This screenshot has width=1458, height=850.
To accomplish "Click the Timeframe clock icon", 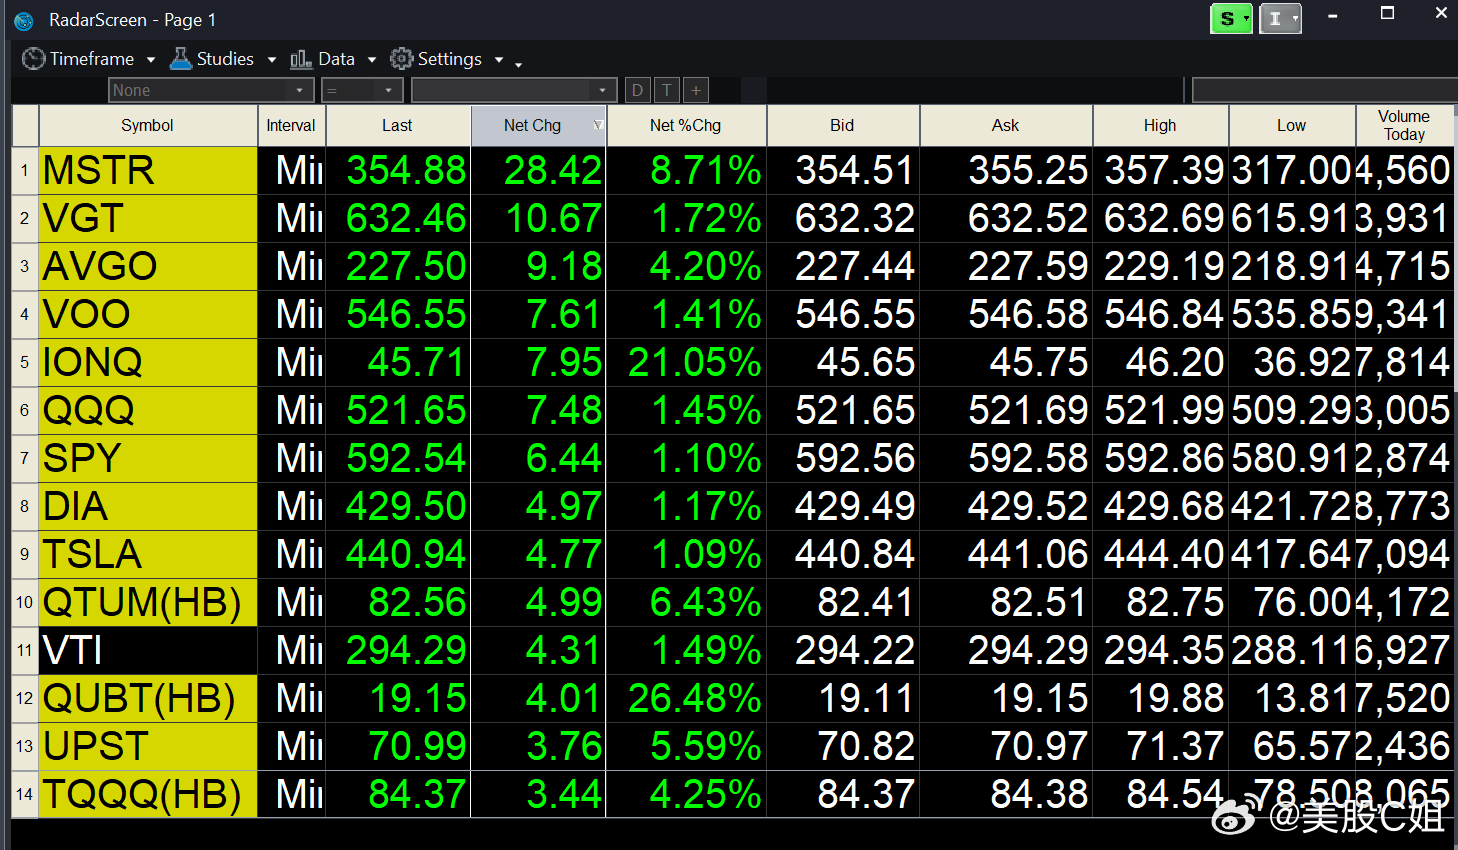I will (x=34, y=59).
